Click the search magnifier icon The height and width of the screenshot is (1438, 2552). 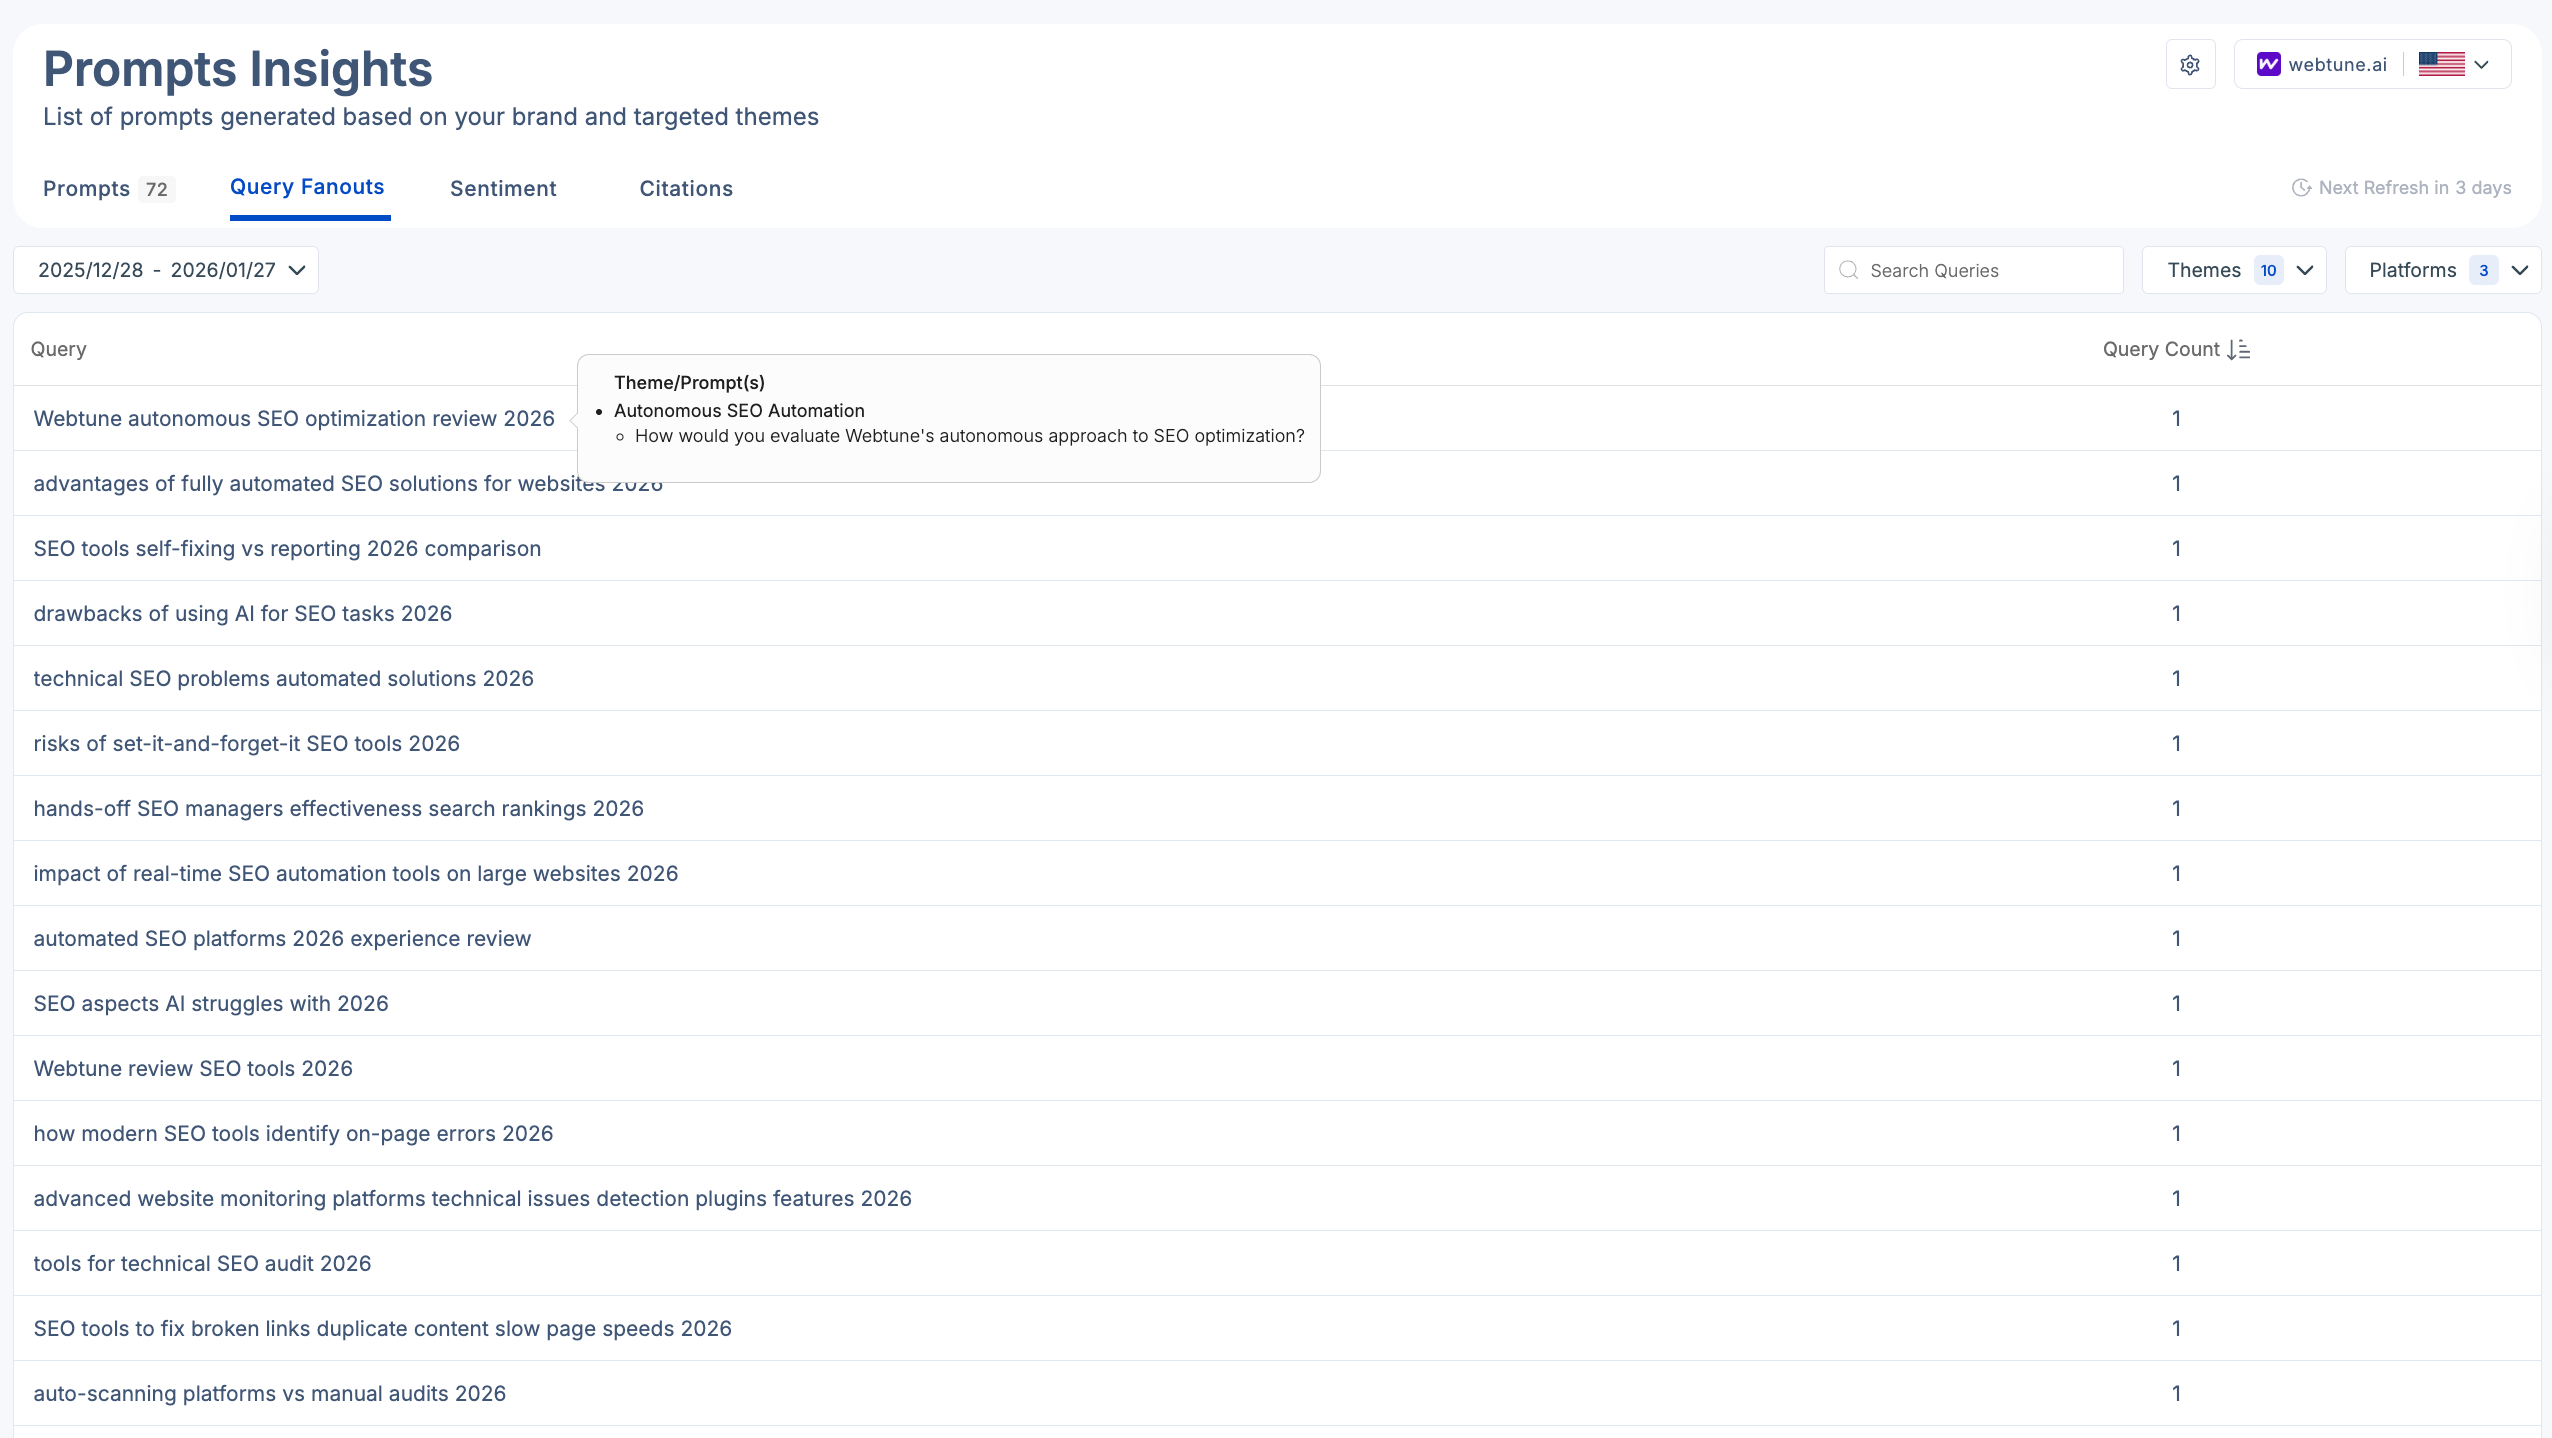pos(1849,270)
